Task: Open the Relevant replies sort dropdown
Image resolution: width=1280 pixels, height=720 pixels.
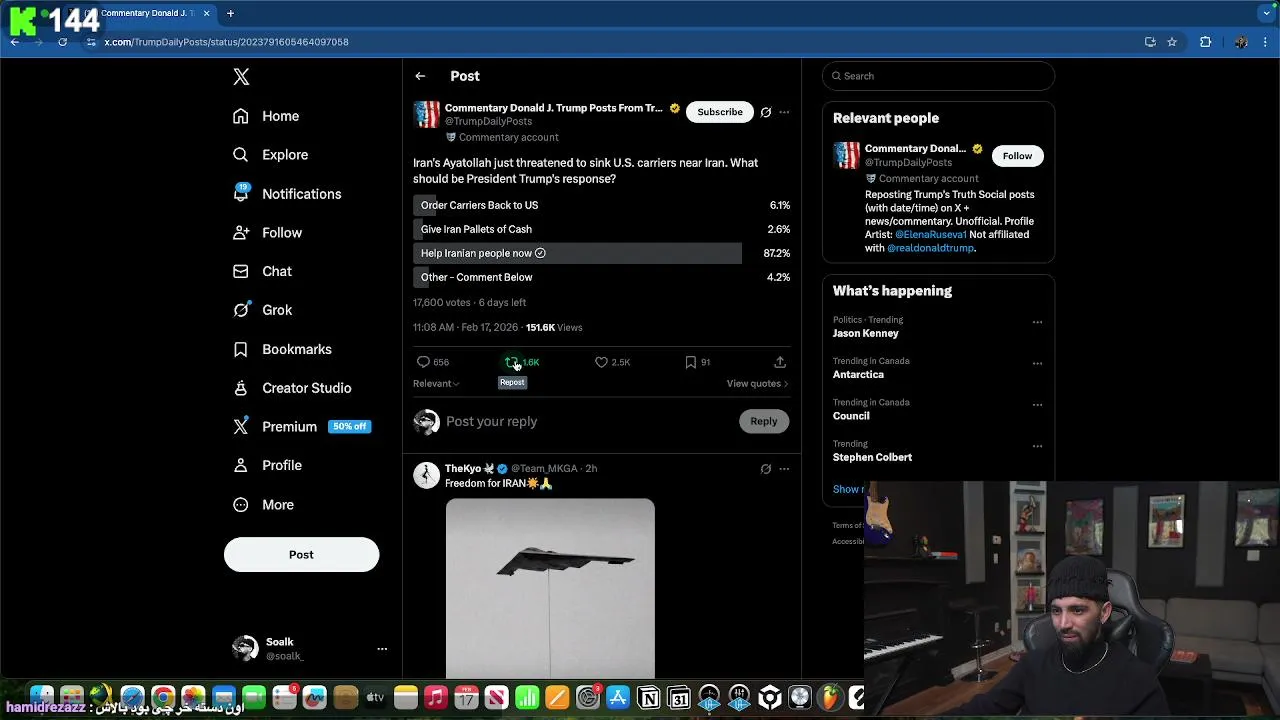Action: pyautogui.click(x=436, y=384)
